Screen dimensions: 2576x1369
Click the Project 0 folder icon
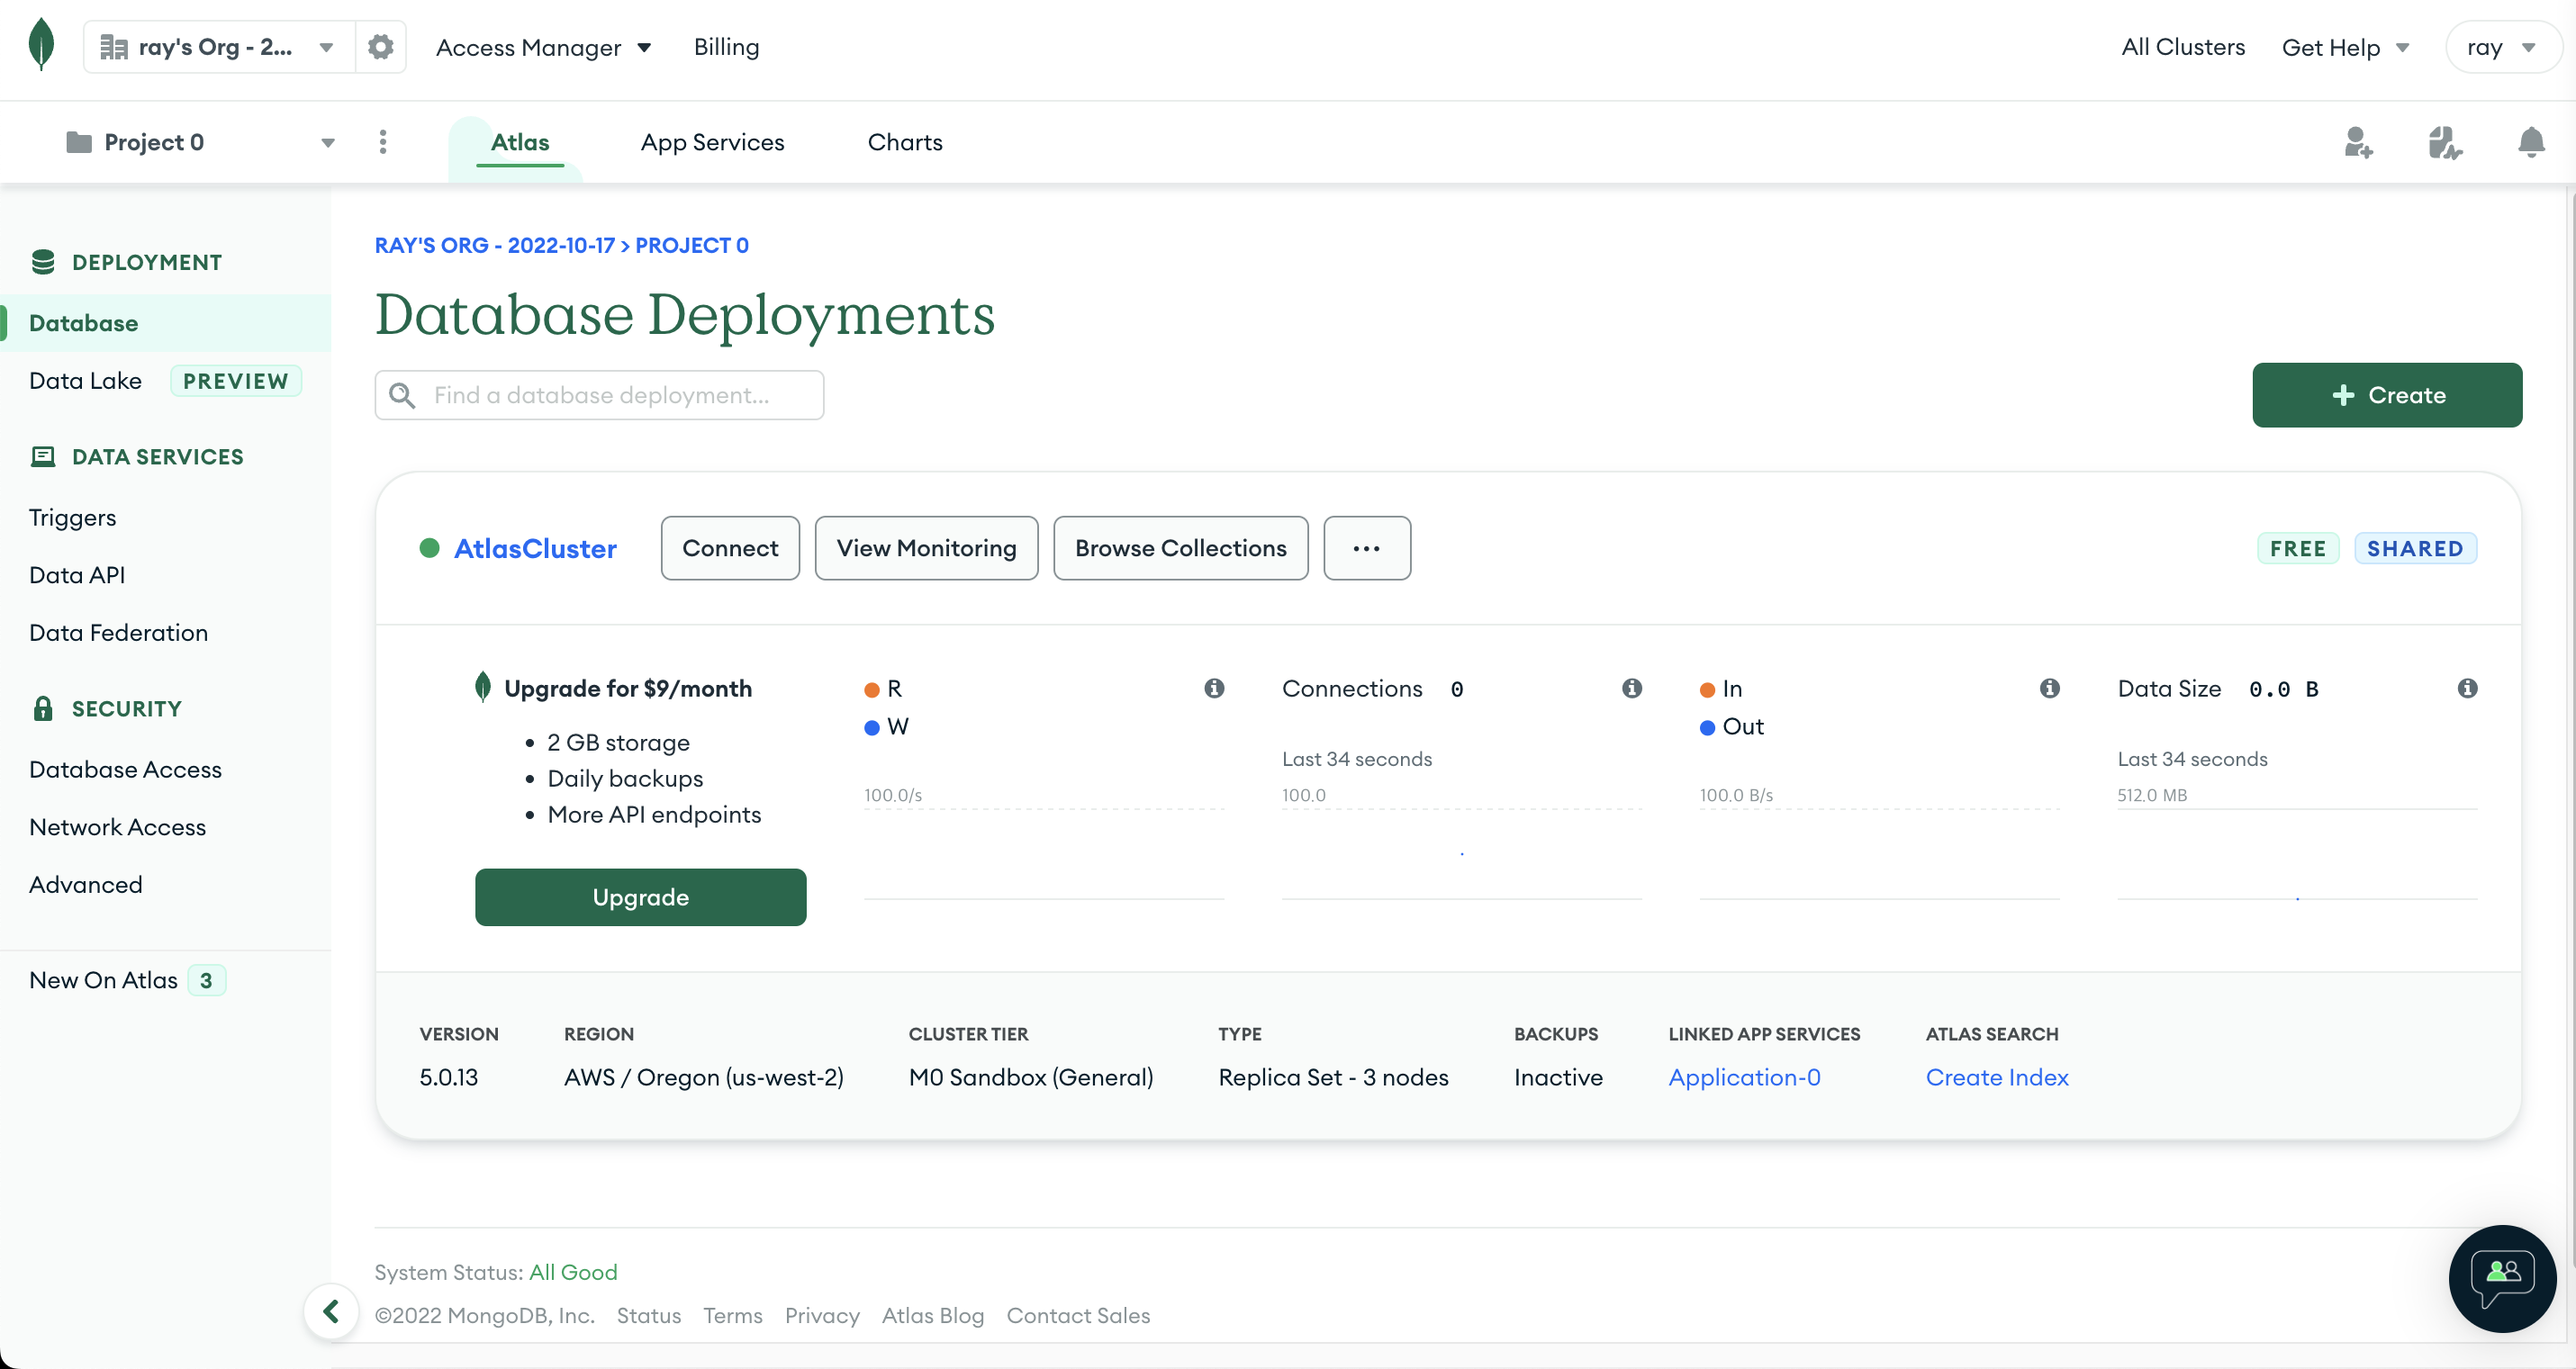[79, 142]
